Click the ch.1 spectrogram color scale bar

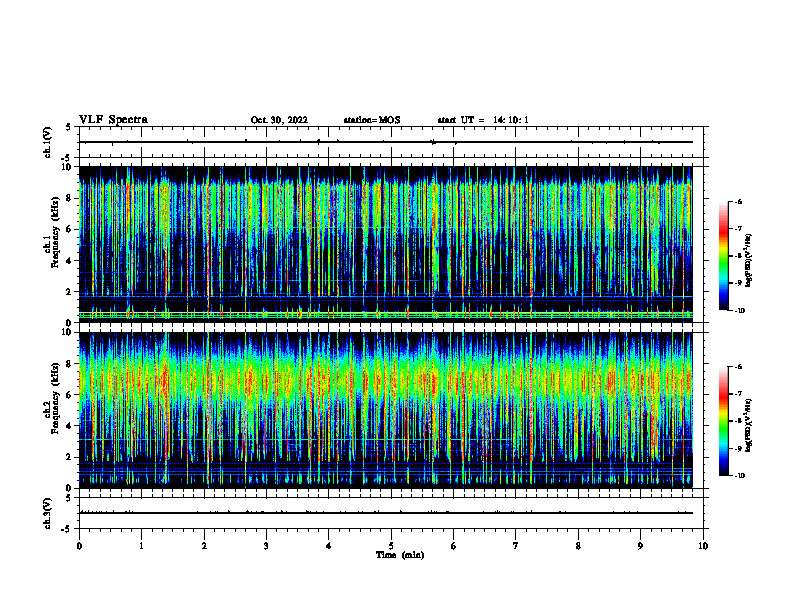[x=723, y=256]
